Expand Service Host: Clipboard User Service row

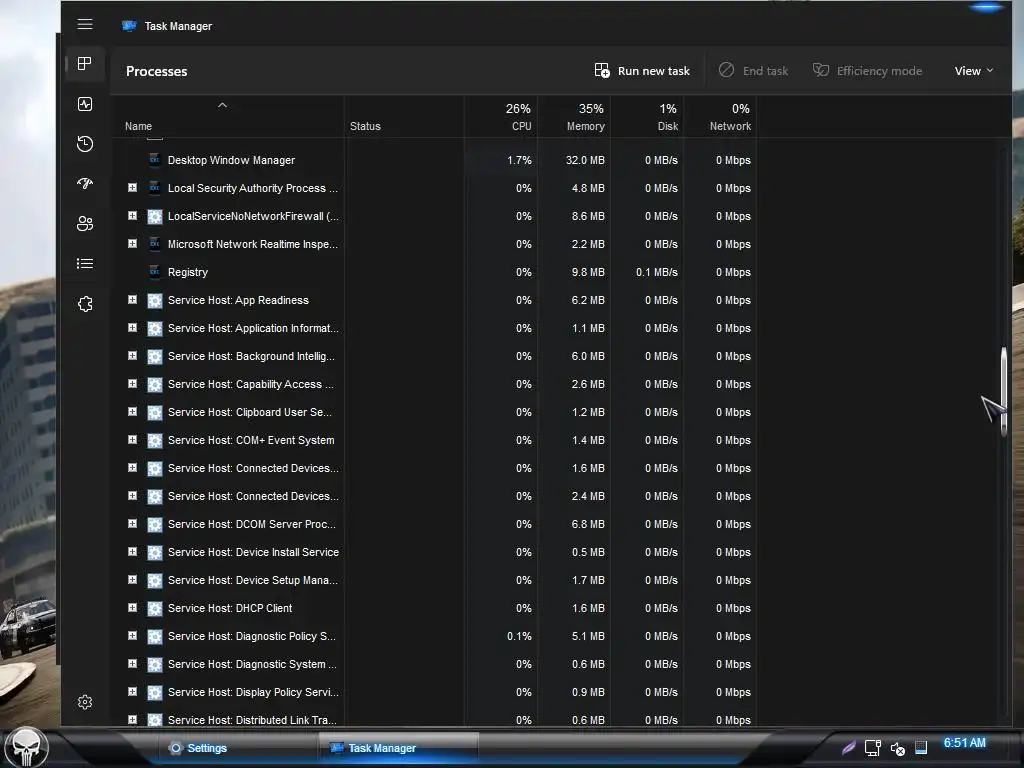point(133,412)
